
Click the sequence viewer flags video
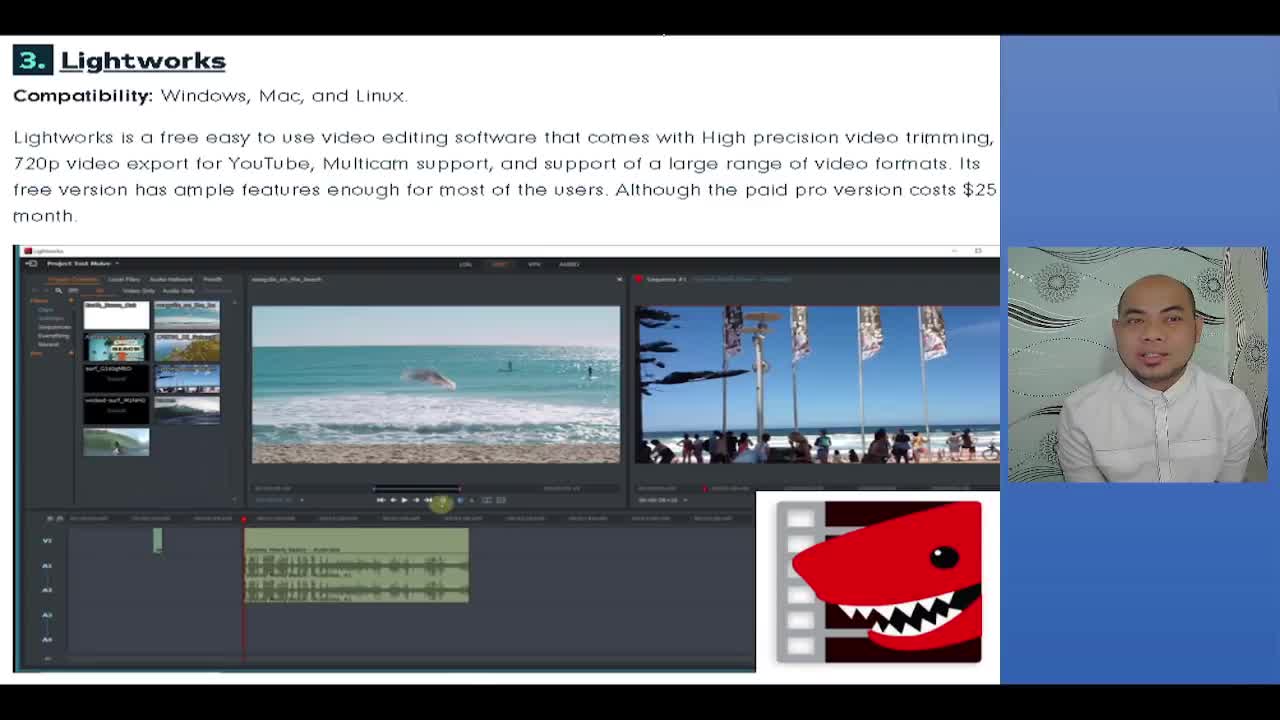click(x=817, y=385)
